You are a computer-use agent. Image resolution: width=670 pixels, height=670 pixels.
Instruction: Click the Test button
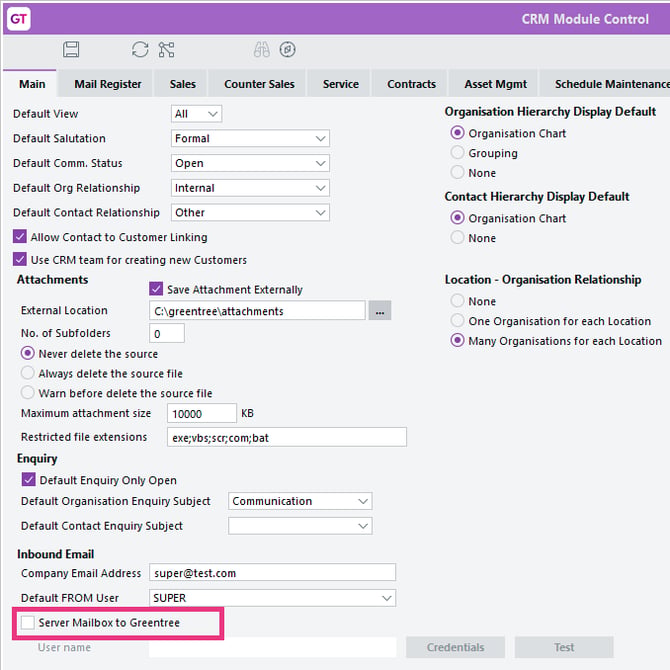coord(564,647)
